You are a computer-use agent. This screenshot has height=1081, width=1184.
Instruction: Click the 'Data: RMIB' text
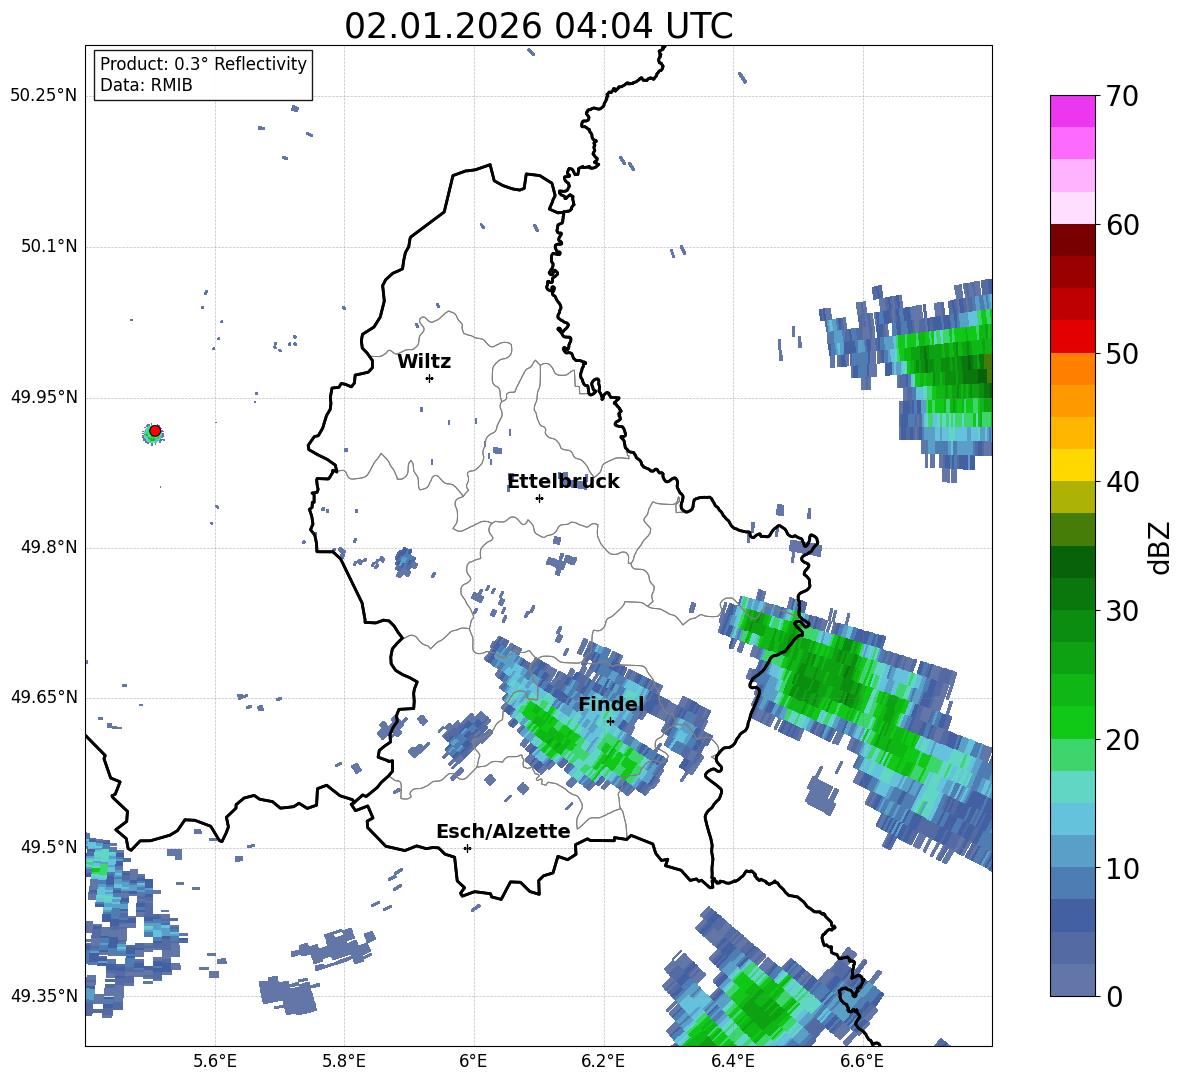pyautogui.click(x=146, y=85)
